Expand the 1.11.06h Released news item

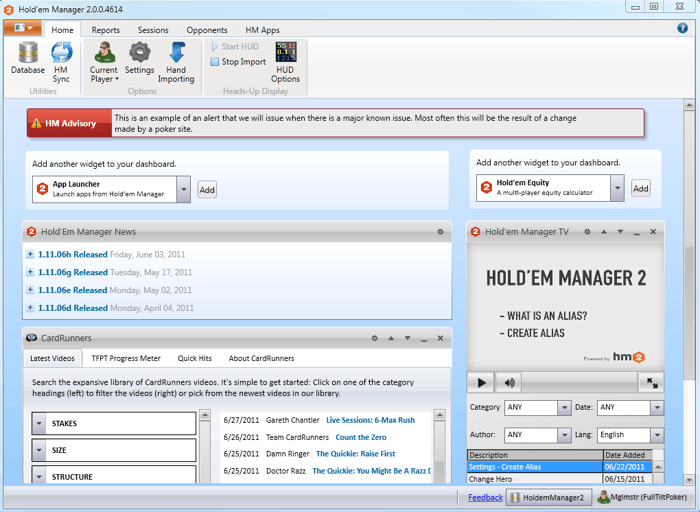click(30, 254)
